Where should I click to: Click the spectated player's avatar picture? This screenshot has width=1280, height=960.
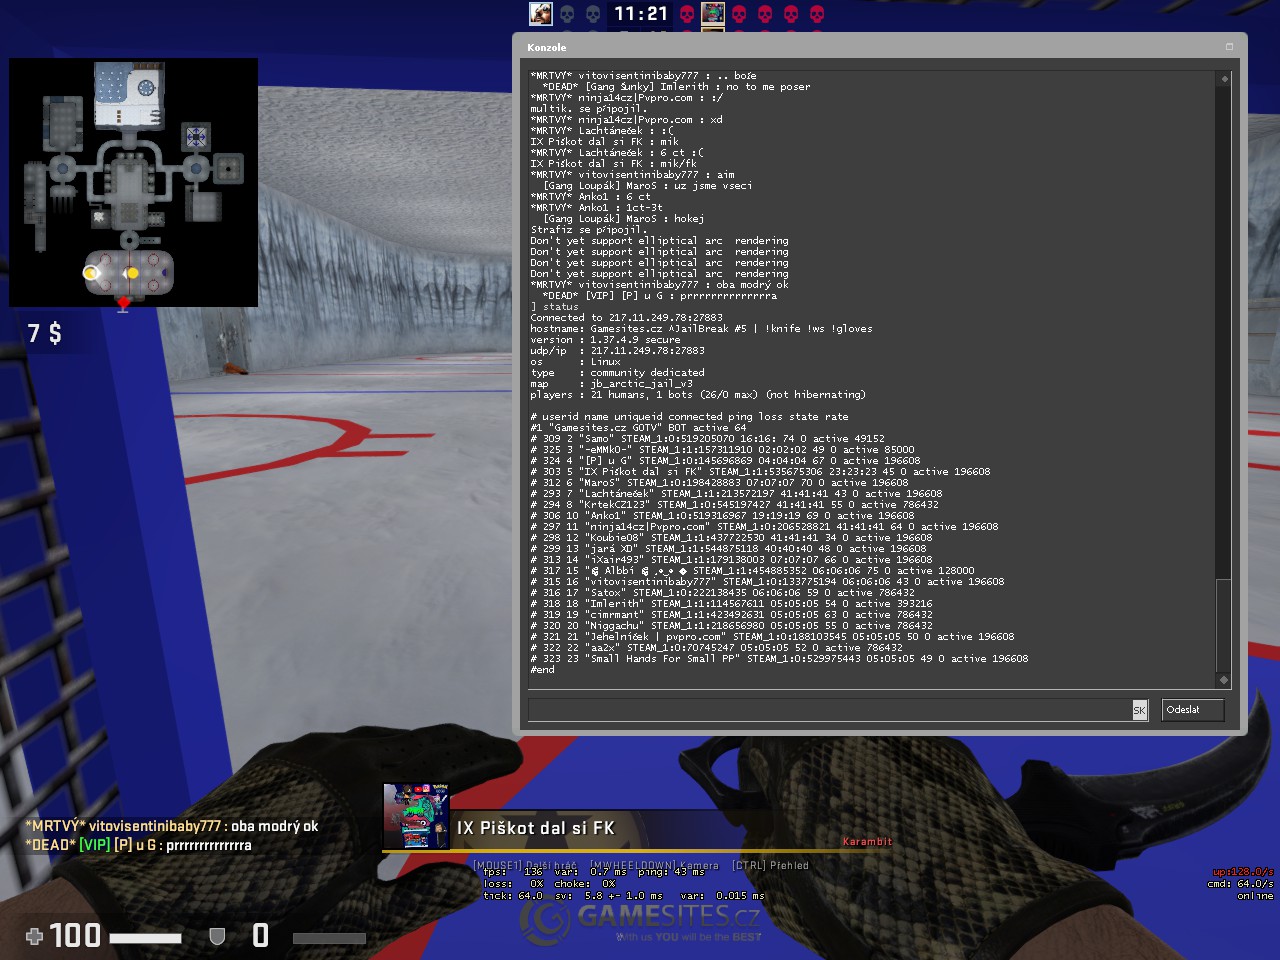(416, 816)
